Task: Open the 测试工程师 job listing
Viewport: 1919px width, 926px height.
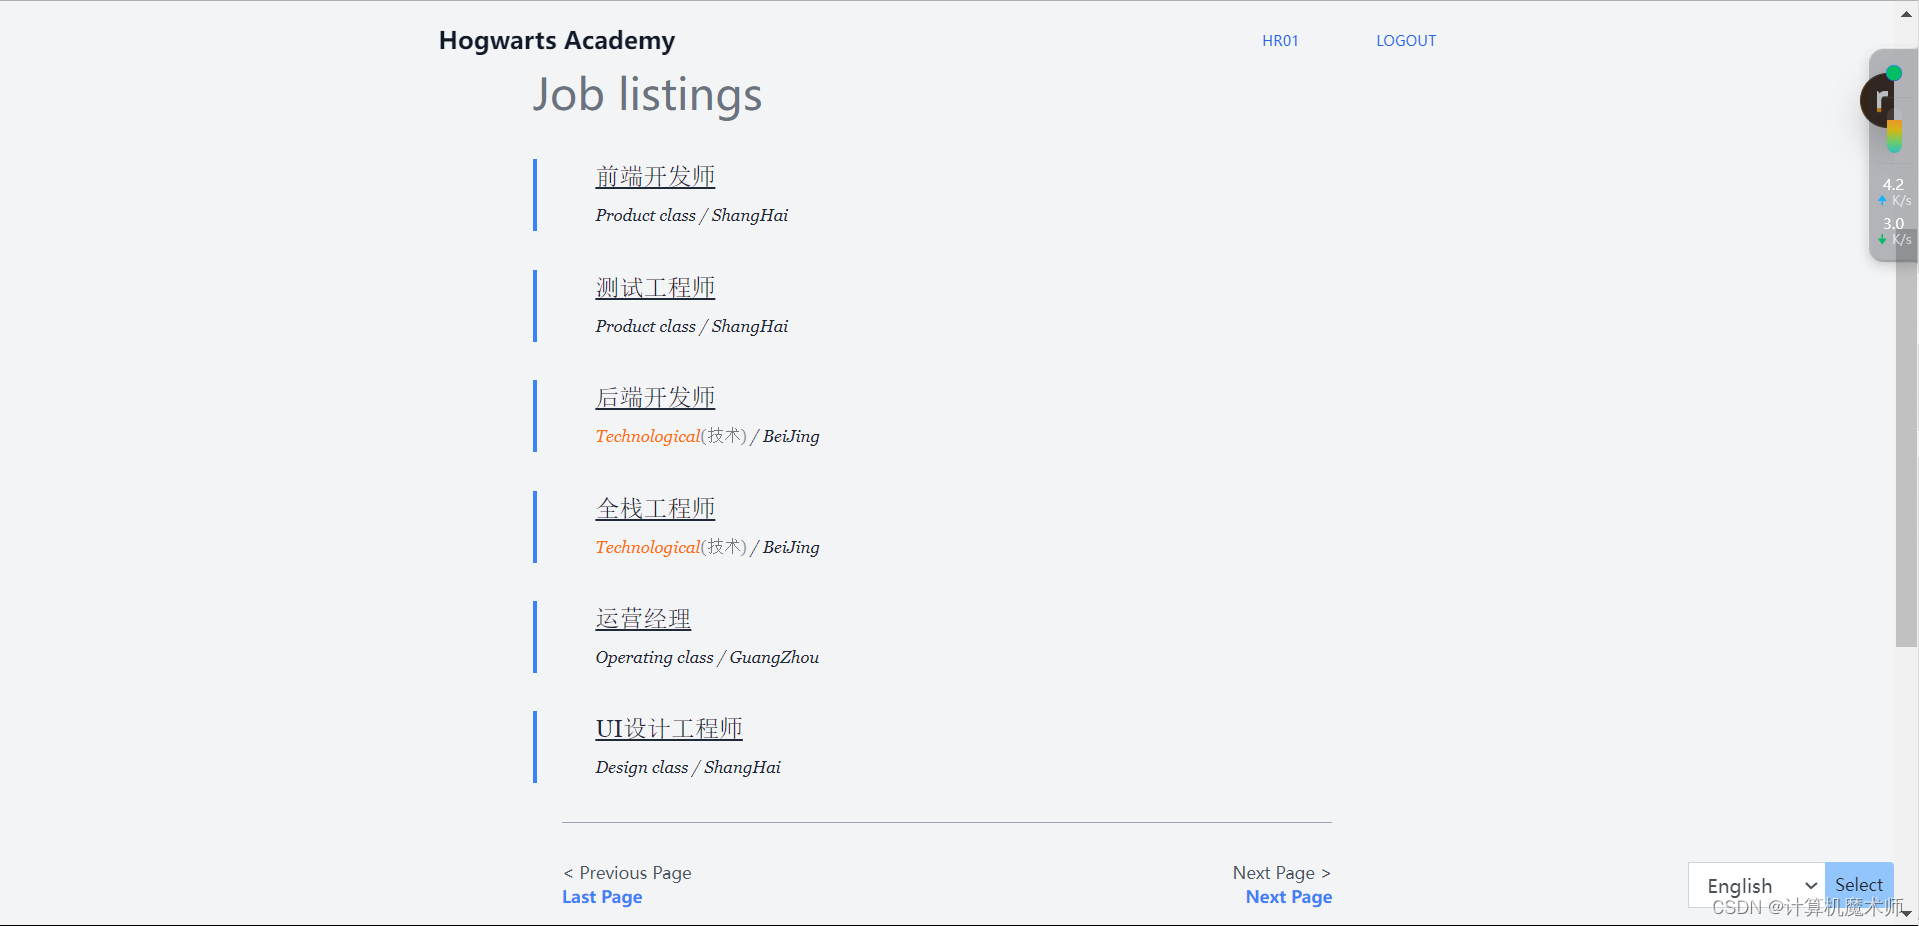Action: (x=655, y=288)
